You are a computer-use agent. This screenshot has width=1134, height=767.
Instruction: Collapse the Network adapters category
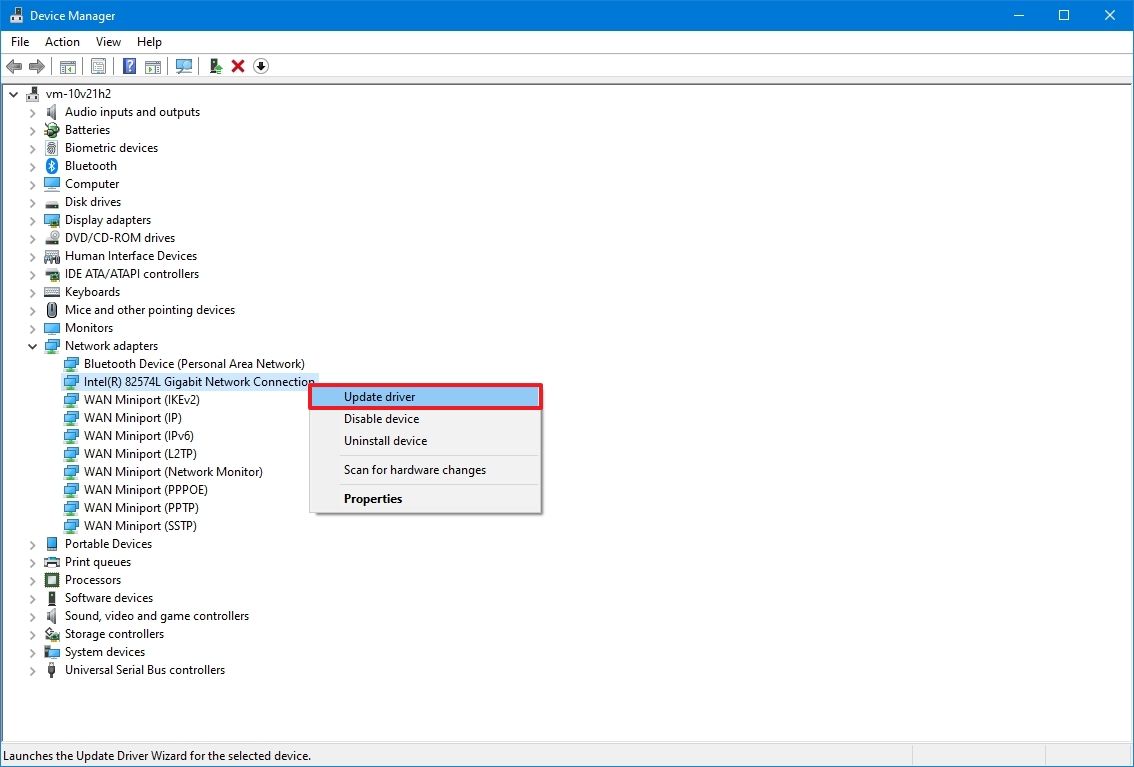[x=32, y=346]
